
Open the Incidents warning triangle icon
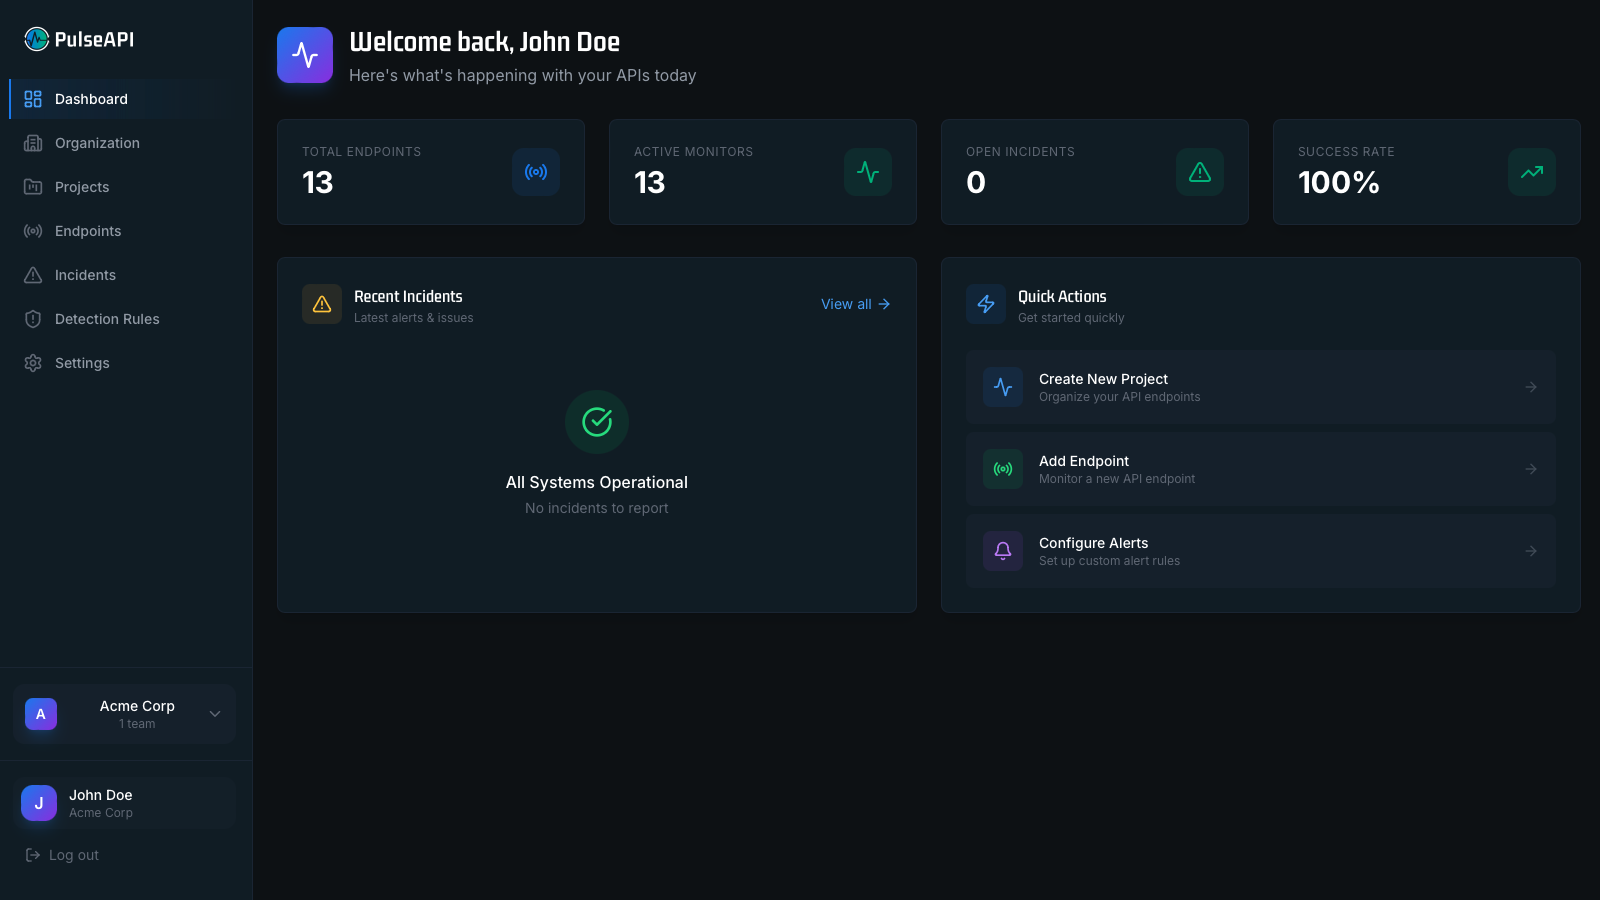point(33,275)
